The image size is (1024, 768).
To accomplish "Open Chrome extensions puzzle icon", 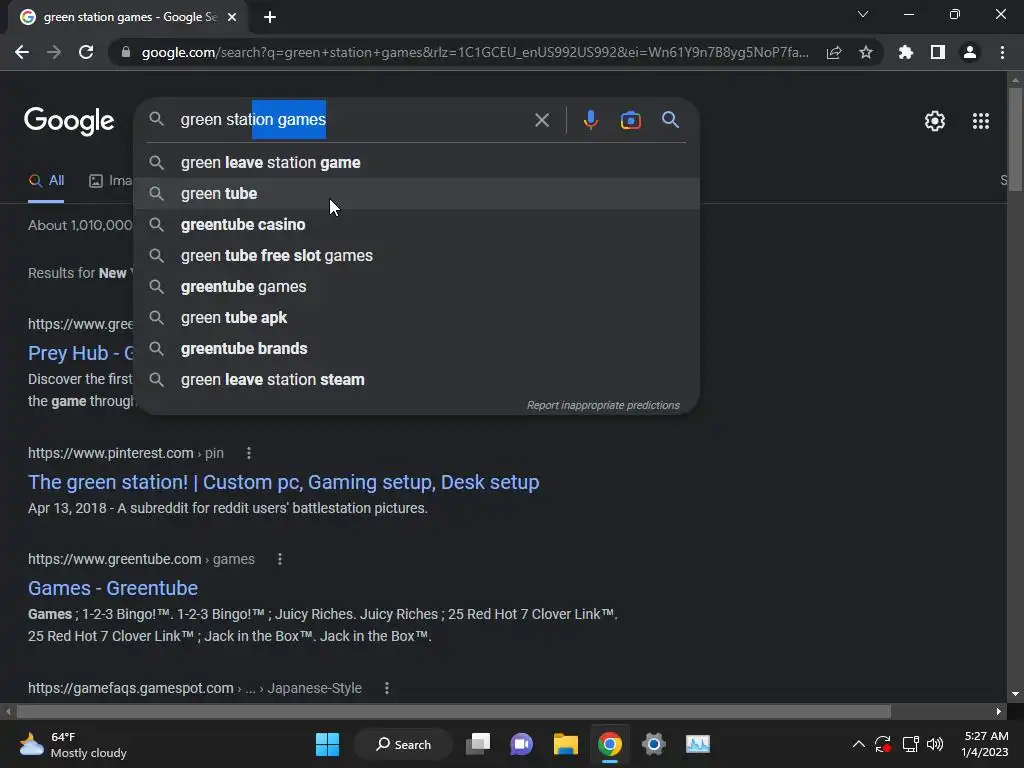I will (906, 52).
